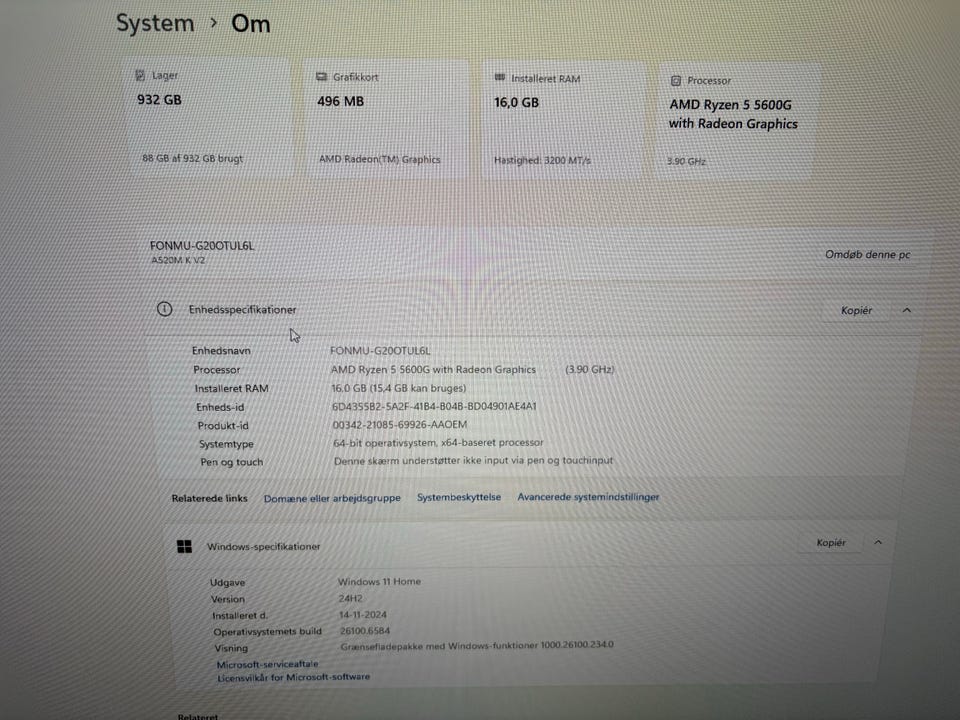The width and height of the screenshot is (960, 720).
Task: Click the AMD Radeon(TM) Graphics caption
Action: 380,159
